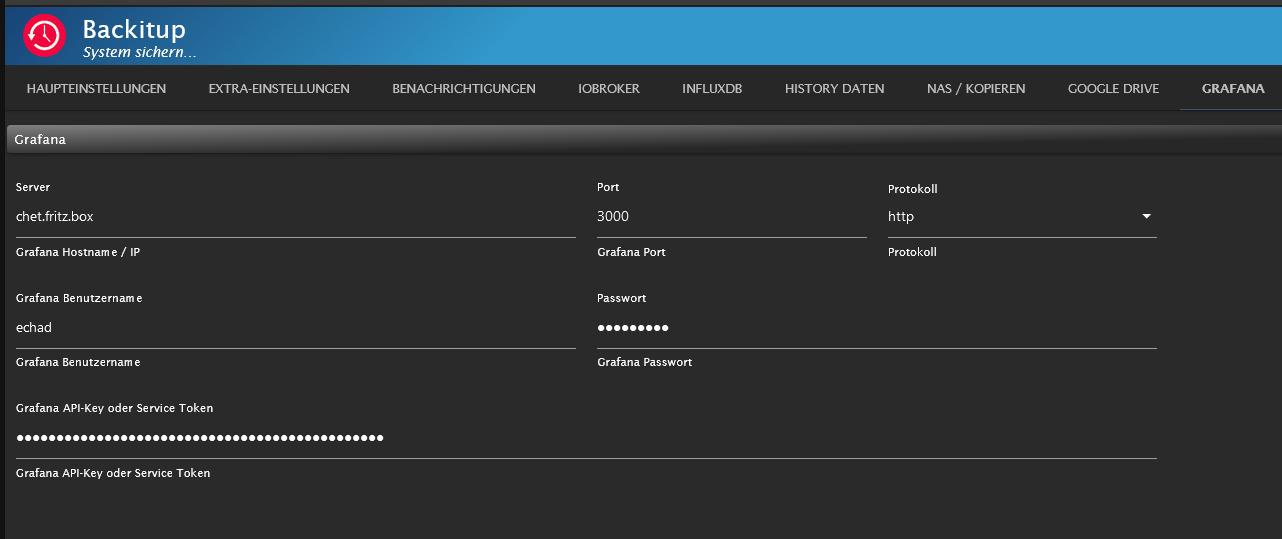This screenshot has height=539, width=1282.
Task: Click the http value in the Protokoll field
Action: click(x=901, y=216)
